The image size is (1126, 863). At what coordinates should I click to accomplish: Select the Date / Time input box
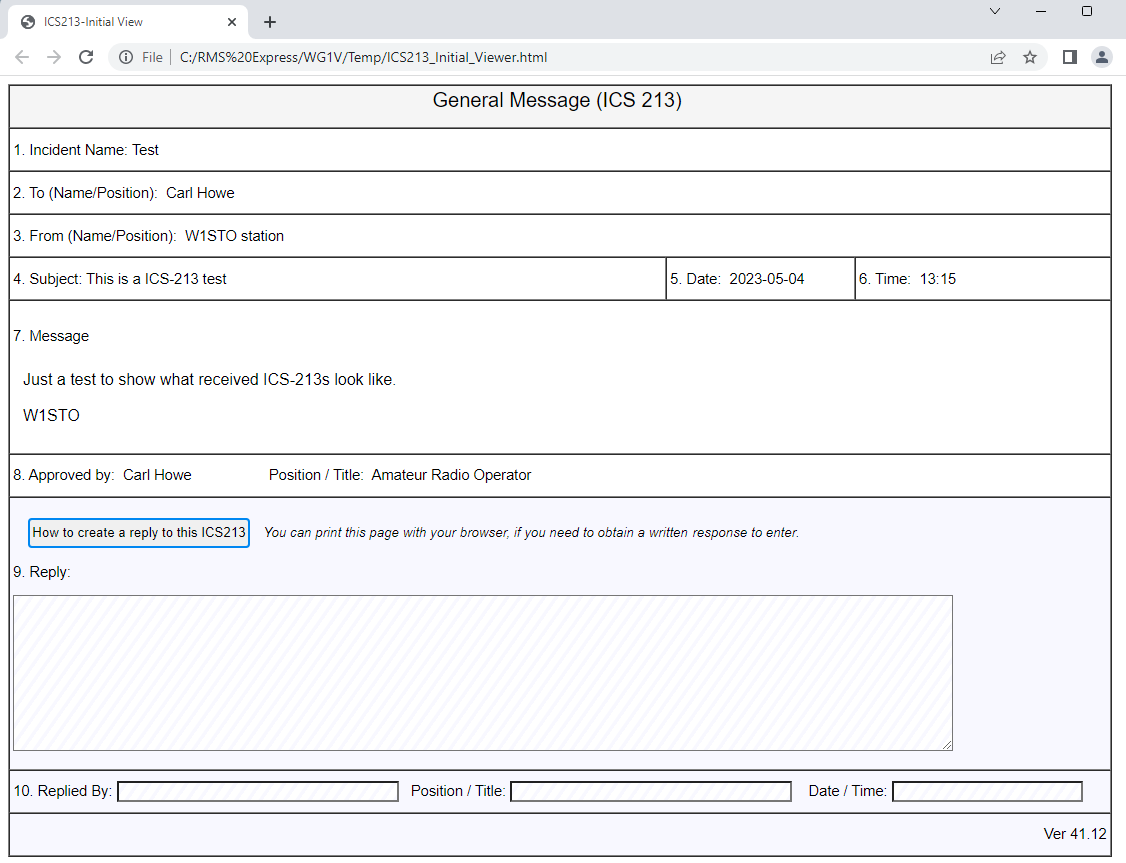click(x=987, y=792)
